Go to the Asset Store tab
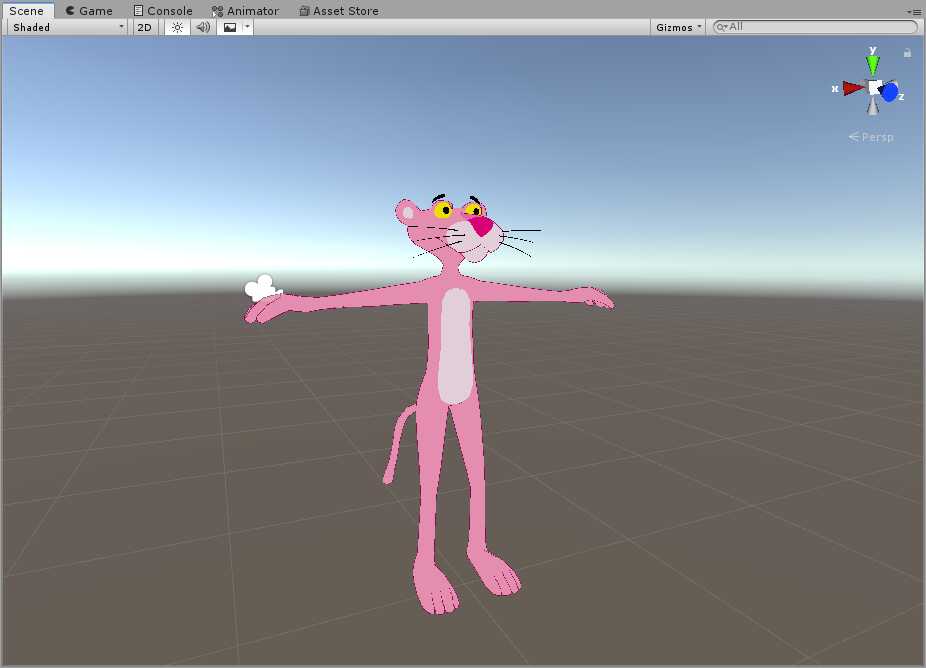 click(339, 11)
